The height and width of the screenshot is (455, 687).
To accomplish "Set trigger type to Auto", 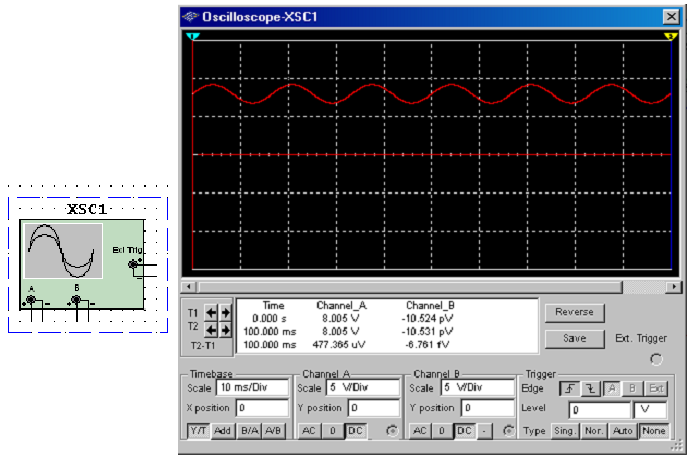I will pyautogui.click(x=625, y=430).
